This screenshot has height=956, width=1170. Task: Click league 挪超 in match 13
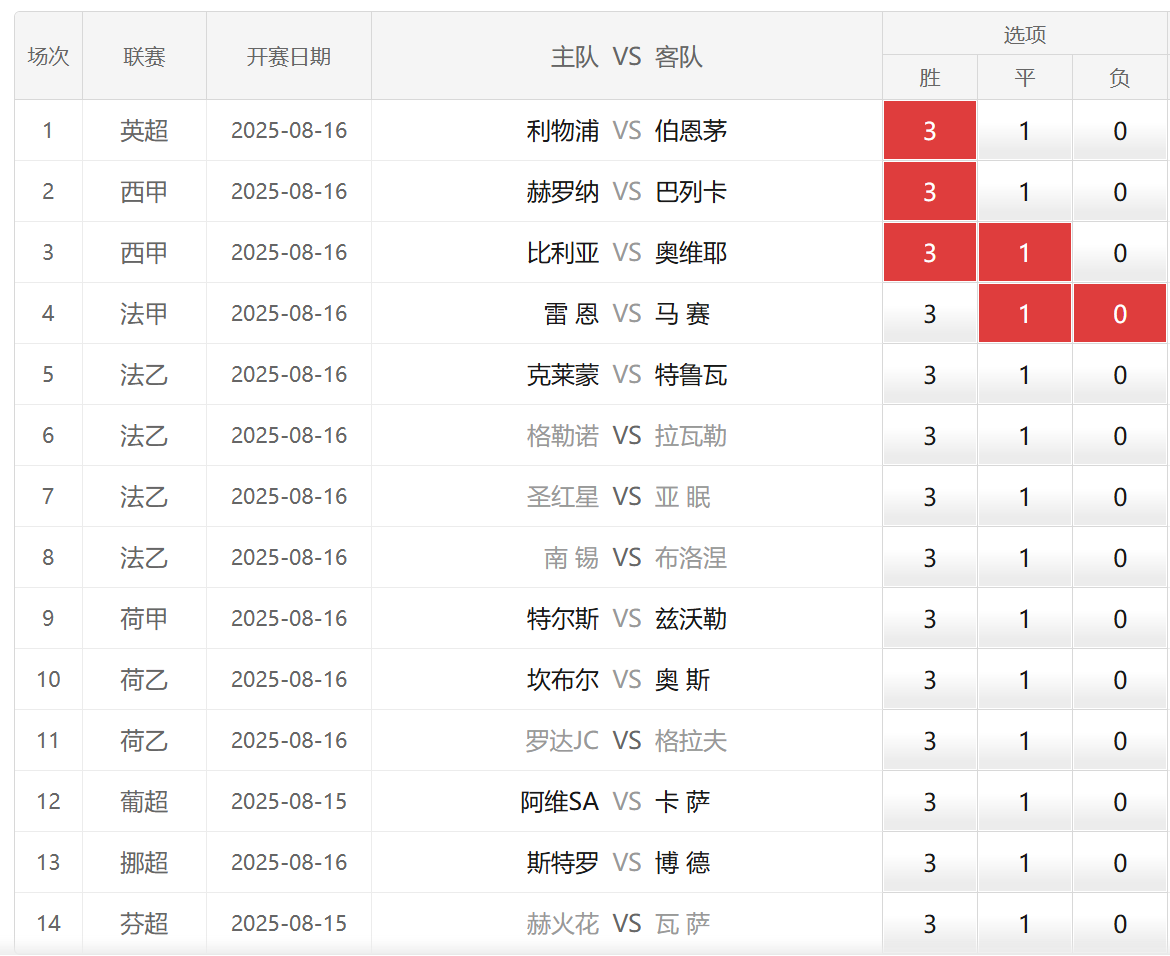click(x=144, y=863)
